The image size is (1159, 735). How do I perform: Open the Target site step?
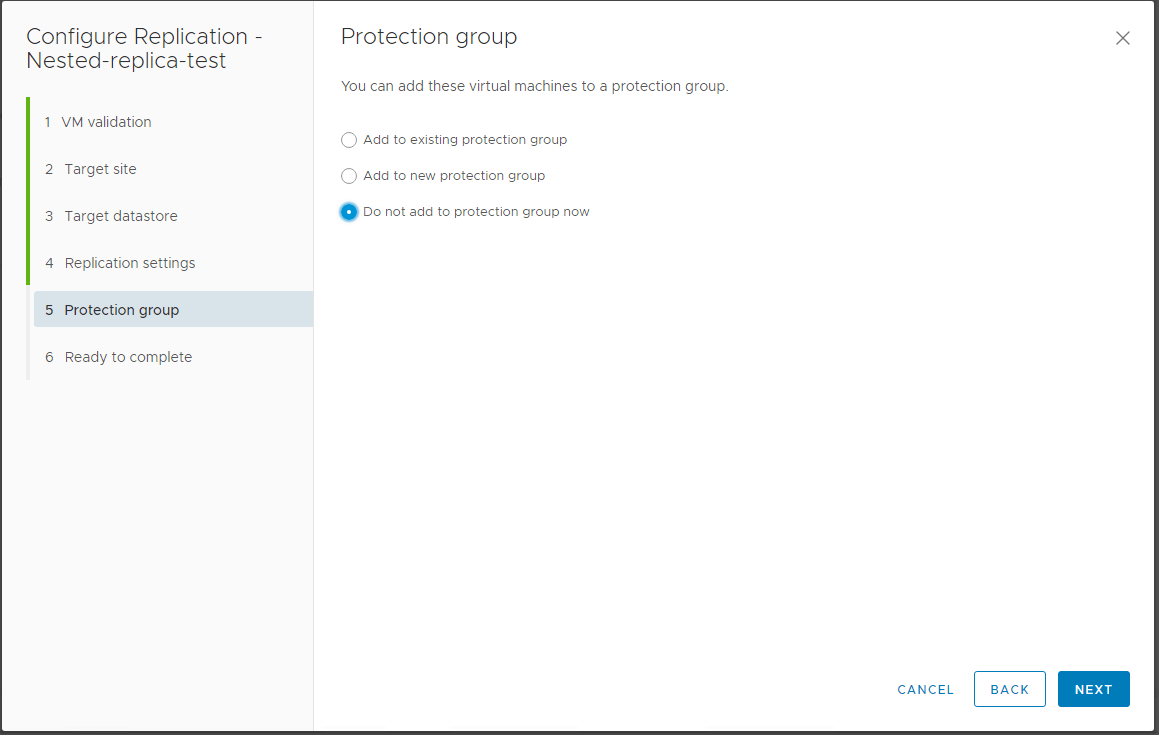100,169
